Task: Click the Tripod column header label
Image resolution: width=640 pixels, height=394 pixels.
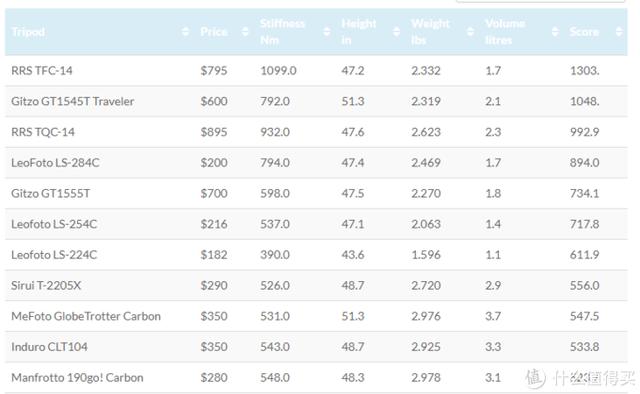Action: (28, 32)
